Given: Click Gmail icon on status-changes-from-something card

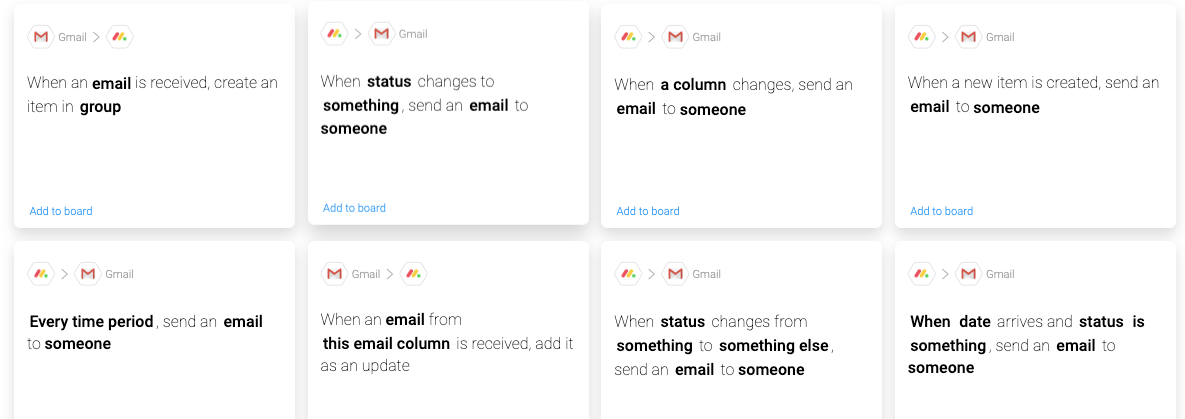Looking at the screenshot, I should 676,274.
